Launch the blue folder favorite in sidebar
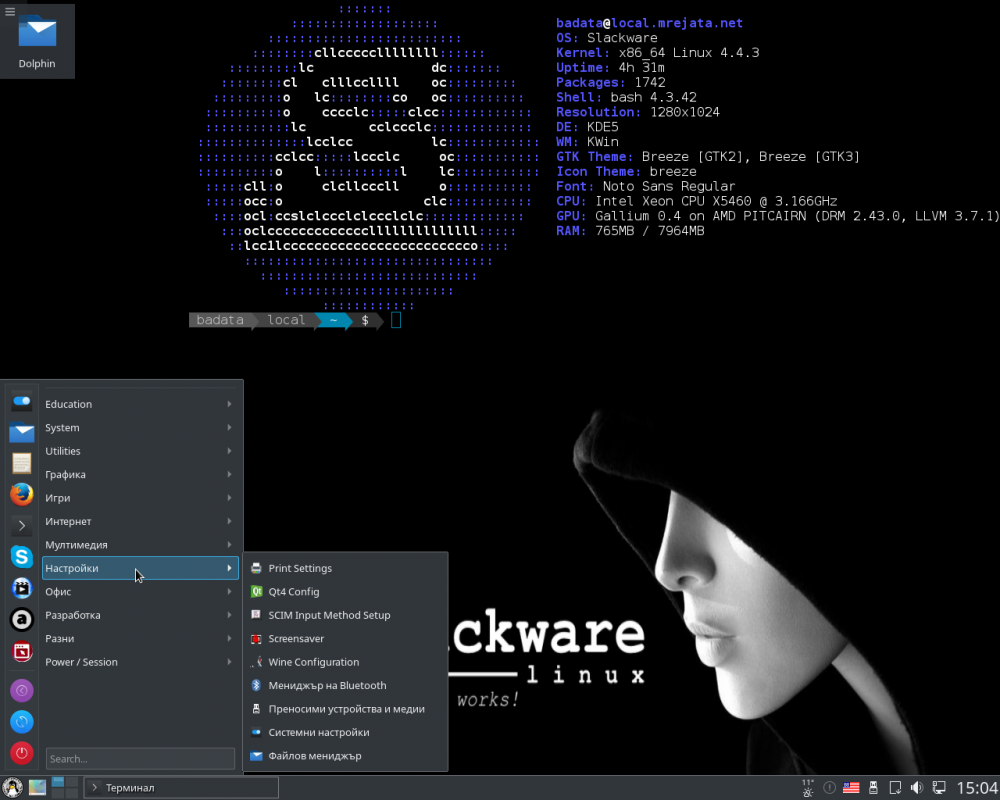The image size is (1000, 800). click(22, 432)
